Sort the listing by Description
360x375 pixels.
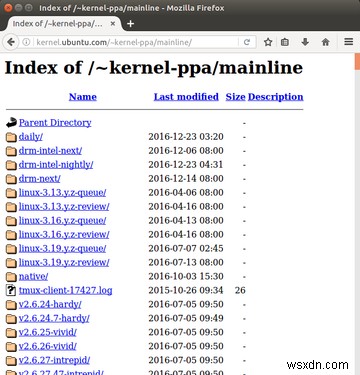pyautogui.click(x=276, y=97)
